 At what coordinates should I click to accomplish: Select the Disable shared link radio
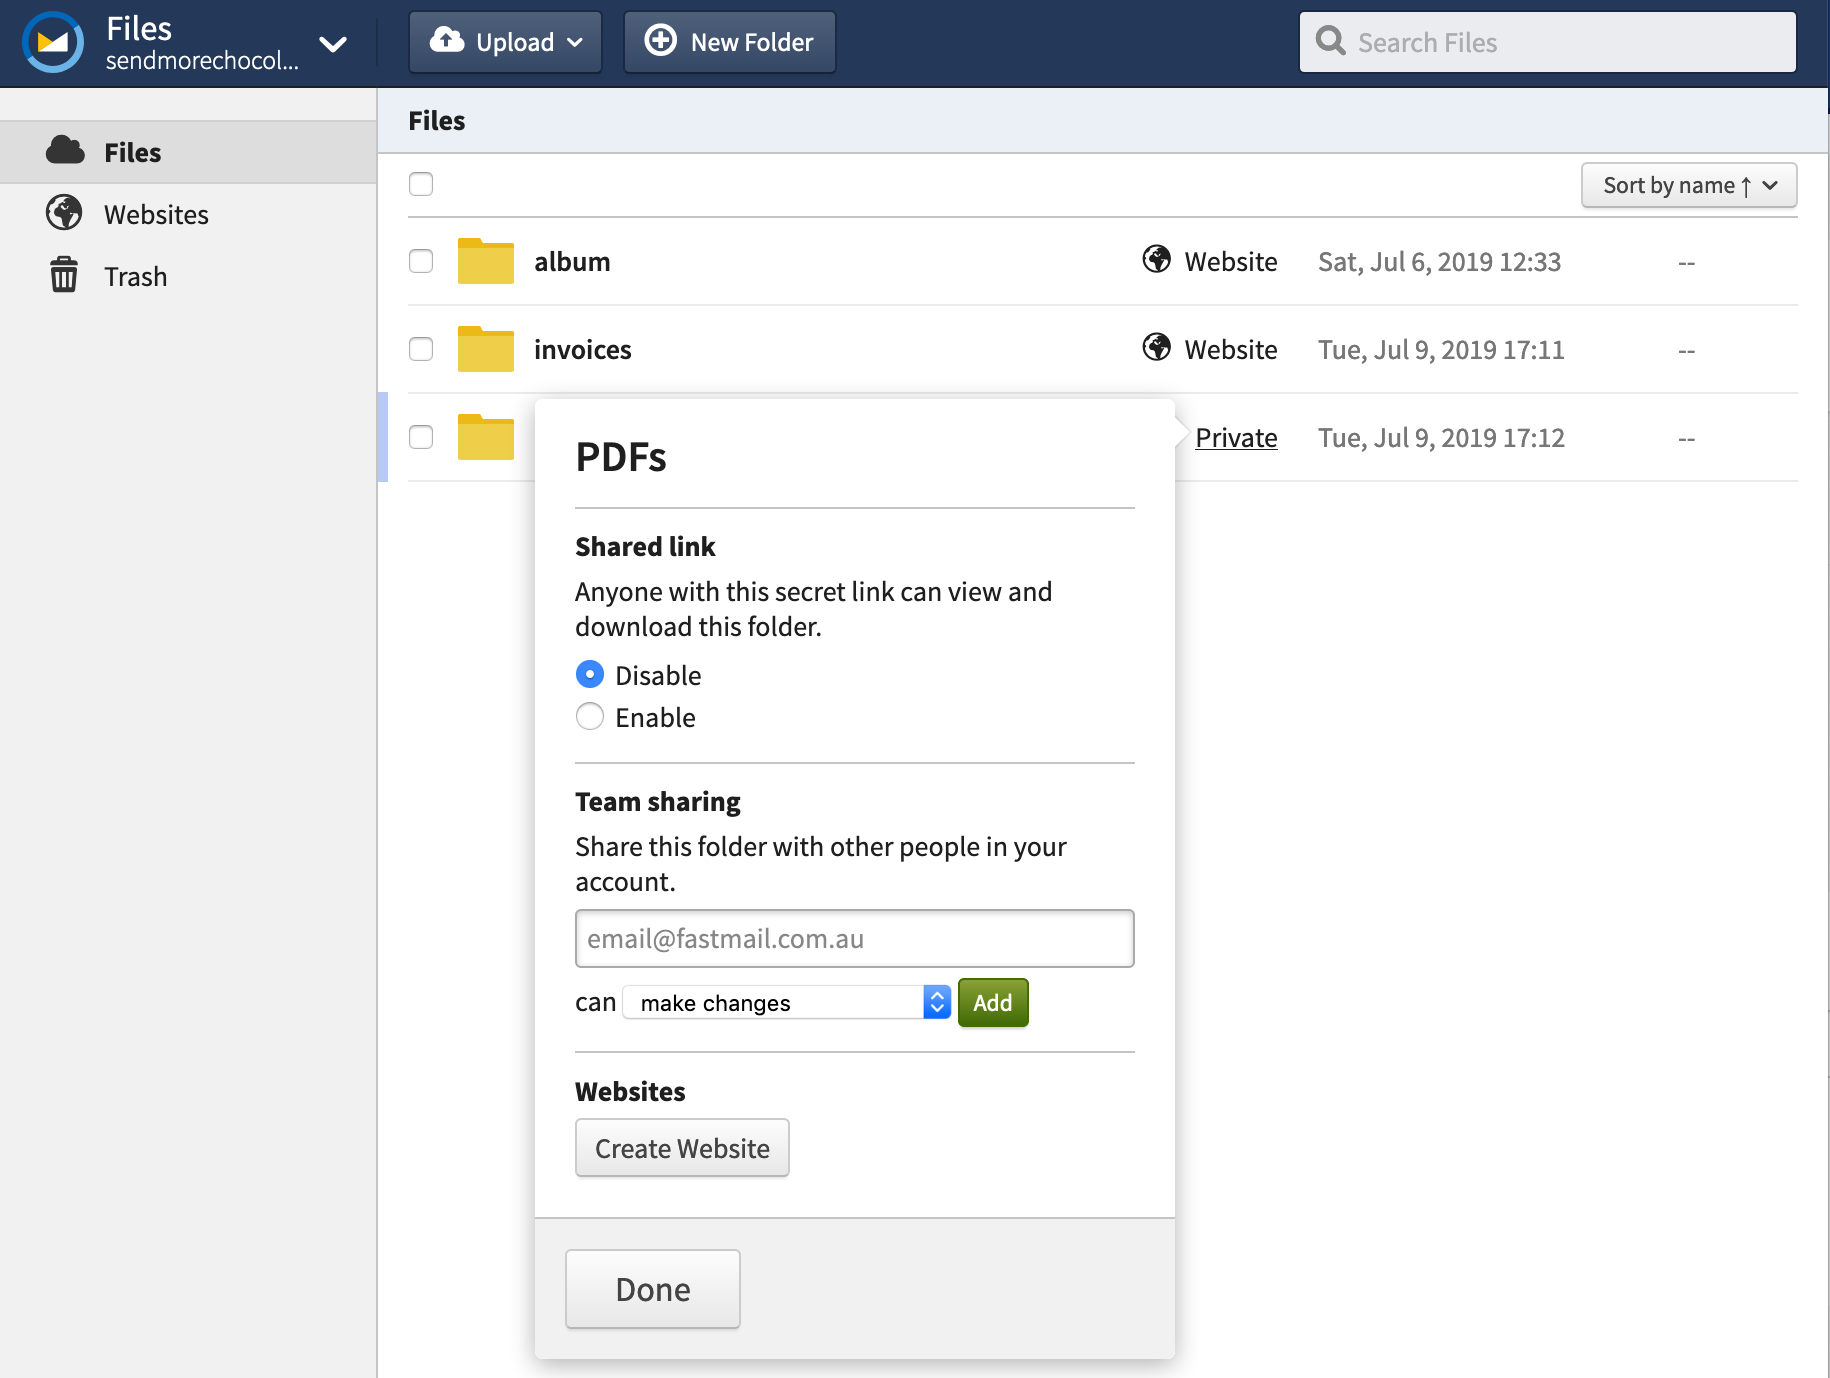(x=590, y=675)
